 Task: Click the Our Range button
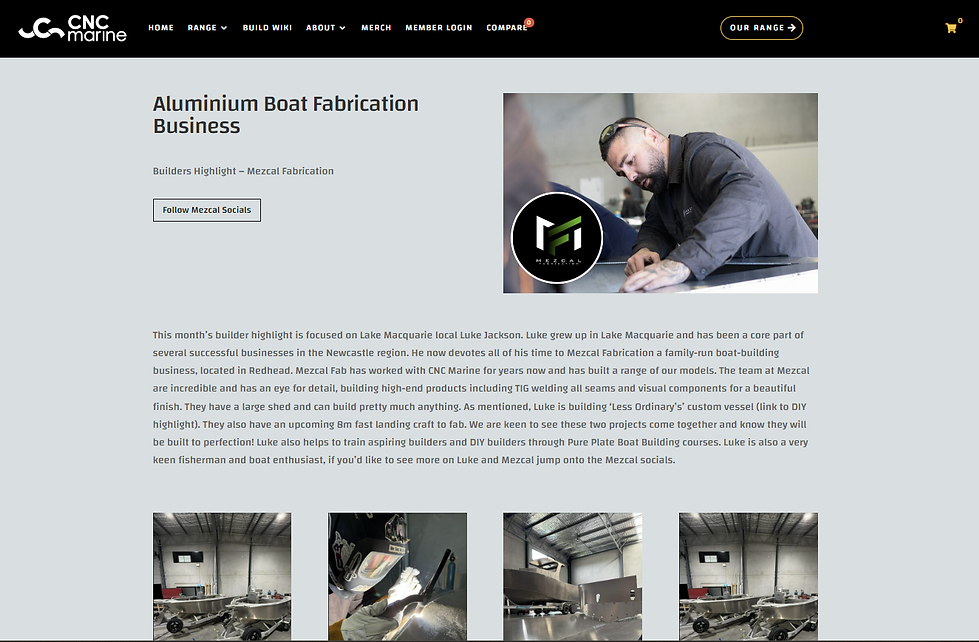click(762, 27)
